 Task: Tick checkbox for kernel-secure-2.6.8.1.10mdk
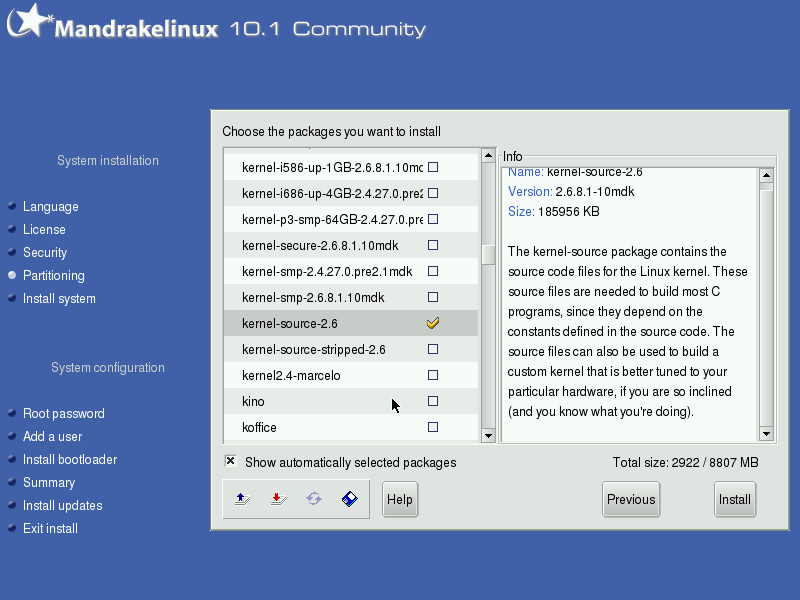(x=433, y=245)
